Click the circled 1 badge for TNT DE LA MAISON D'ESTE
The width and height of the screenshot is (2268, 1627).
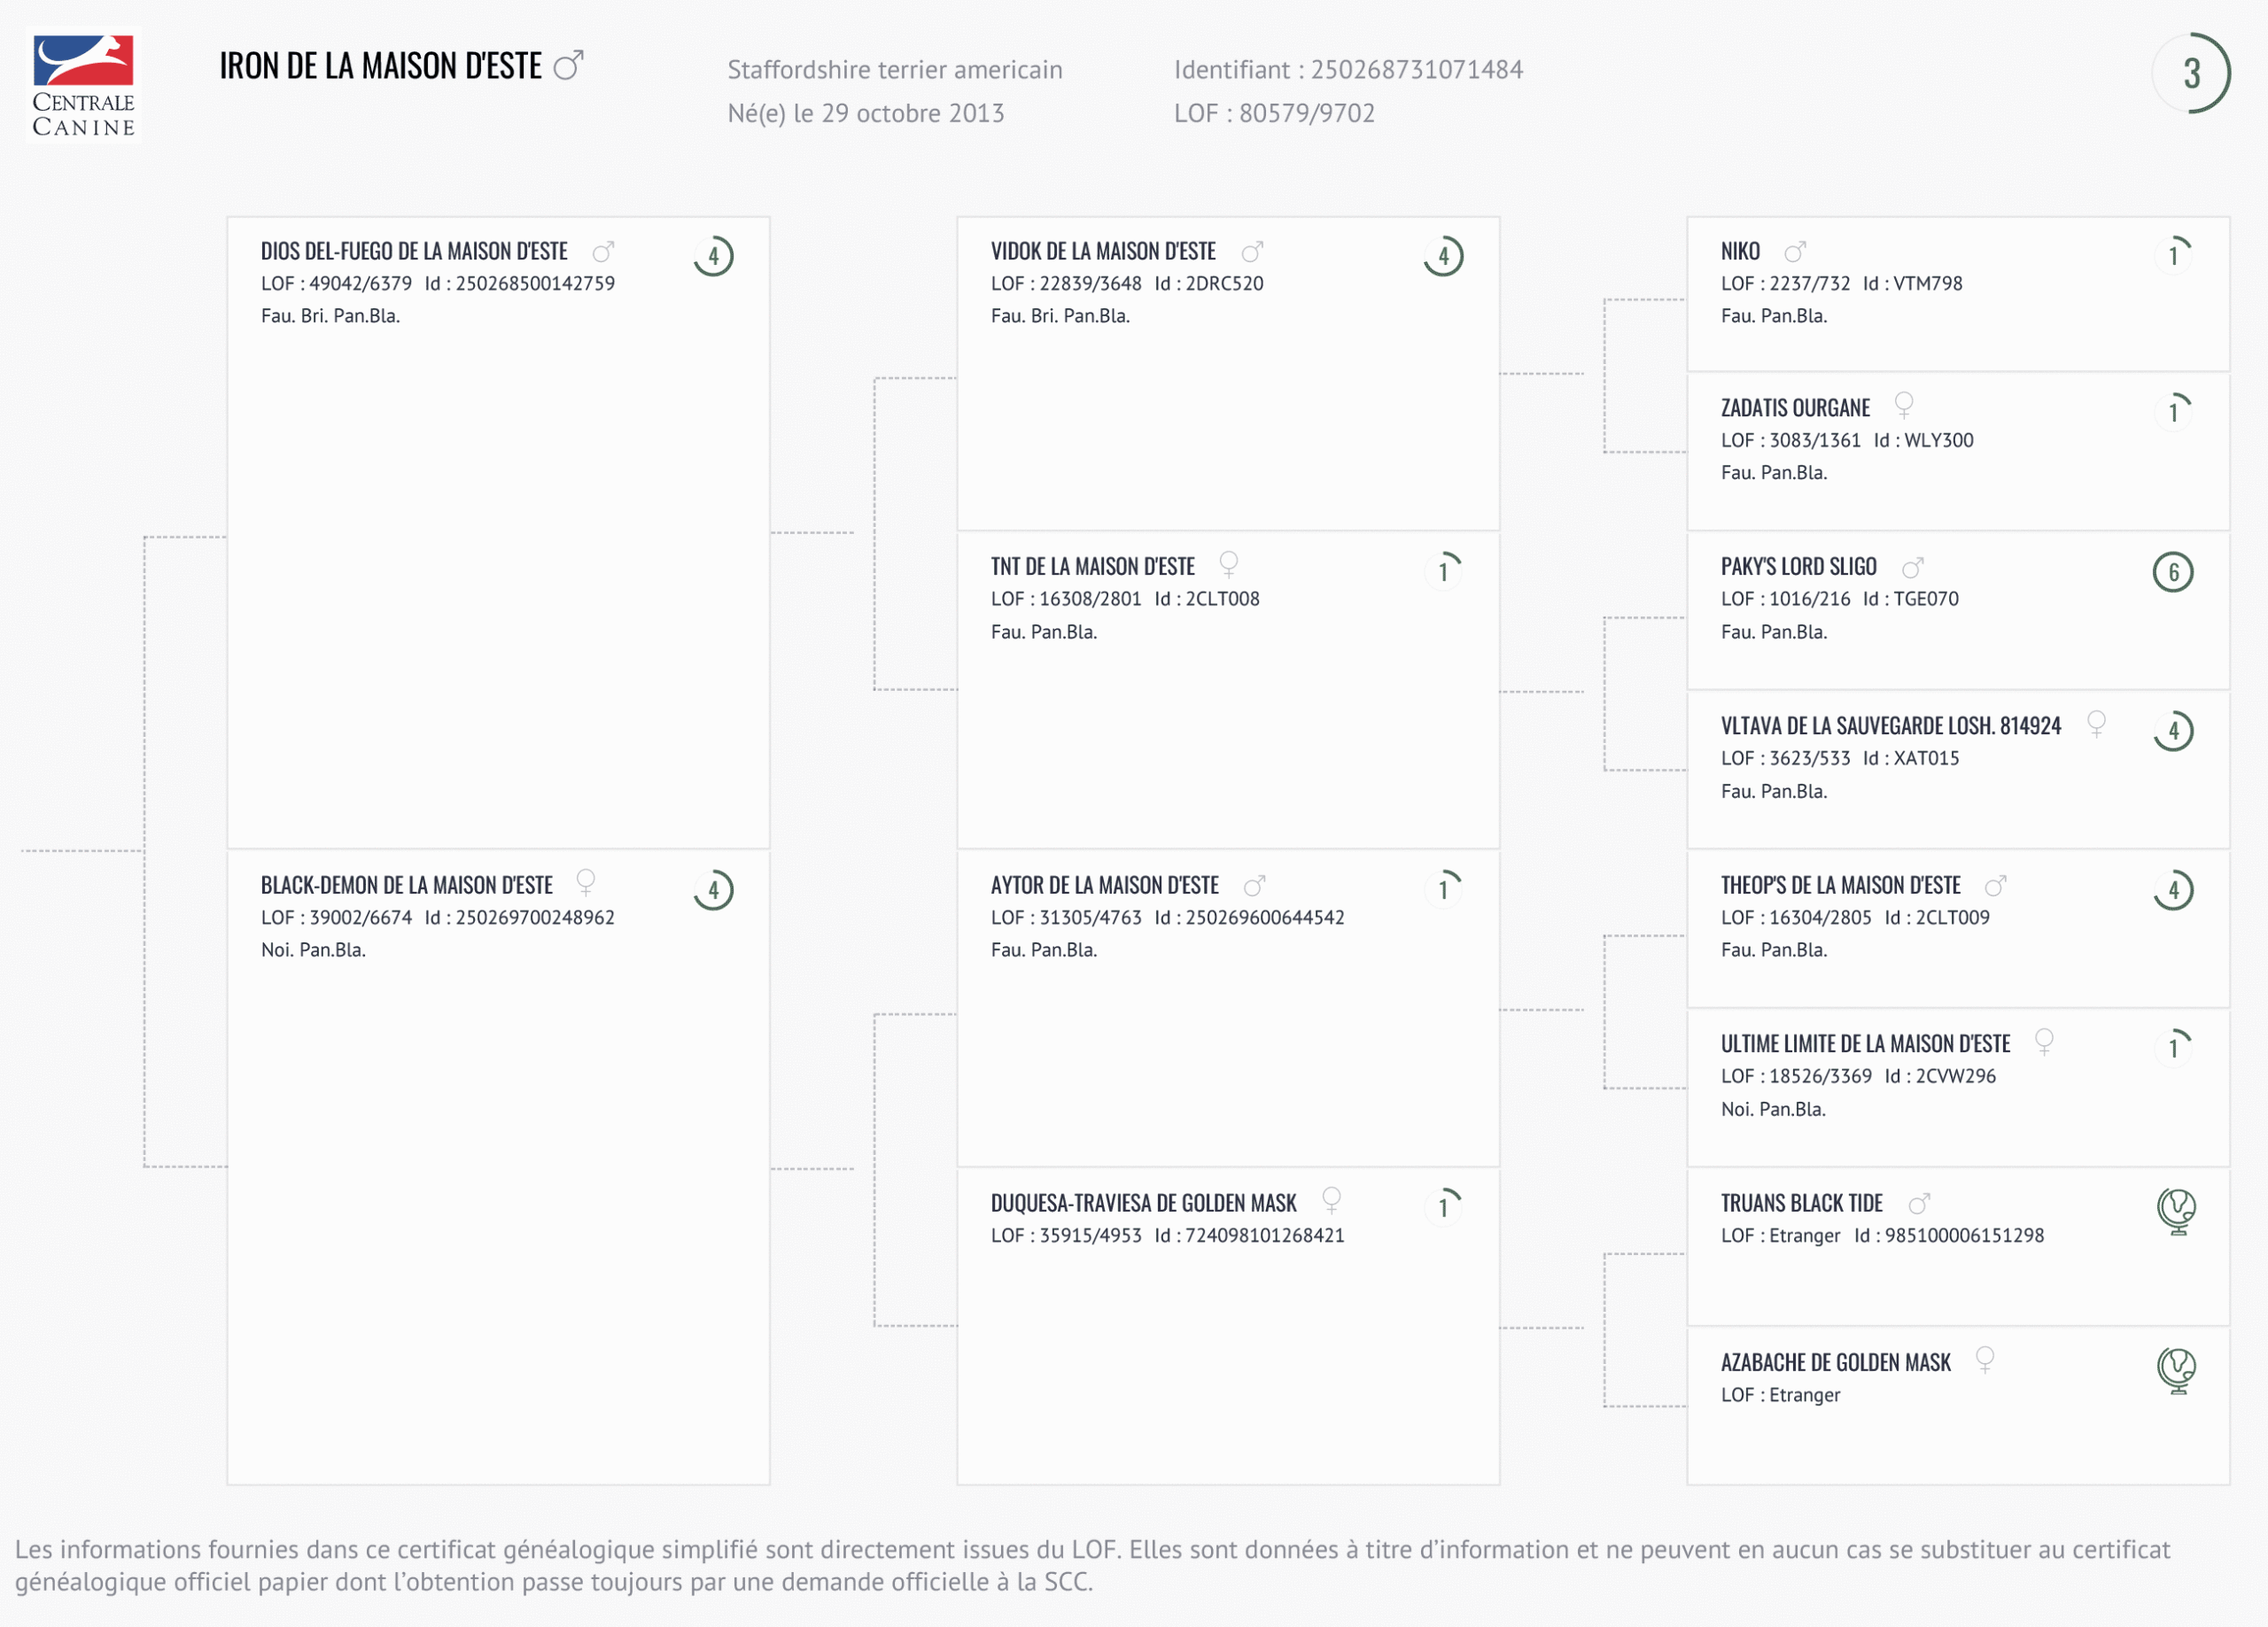pyautogui.click(x=1443, y=572)
